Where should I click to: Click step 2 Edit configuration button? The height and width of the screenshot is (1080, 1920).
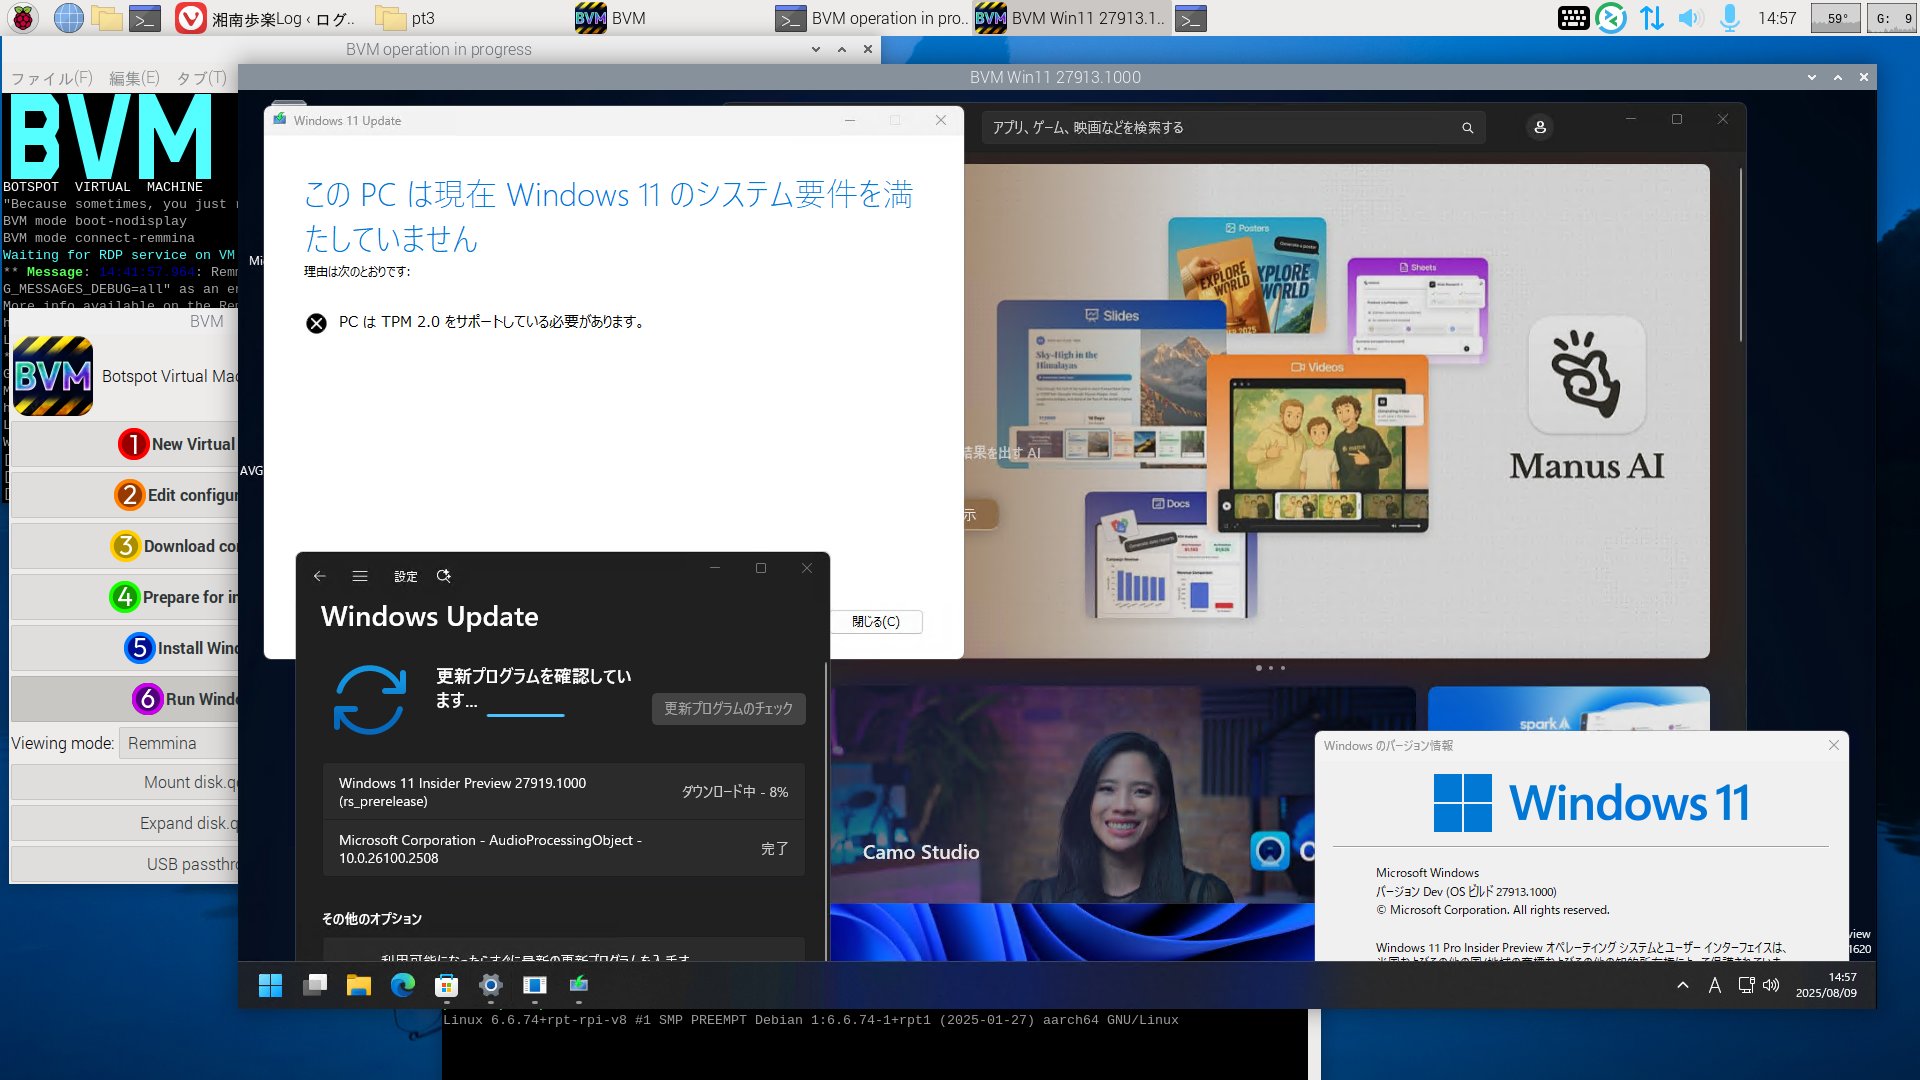click(125, 495)
